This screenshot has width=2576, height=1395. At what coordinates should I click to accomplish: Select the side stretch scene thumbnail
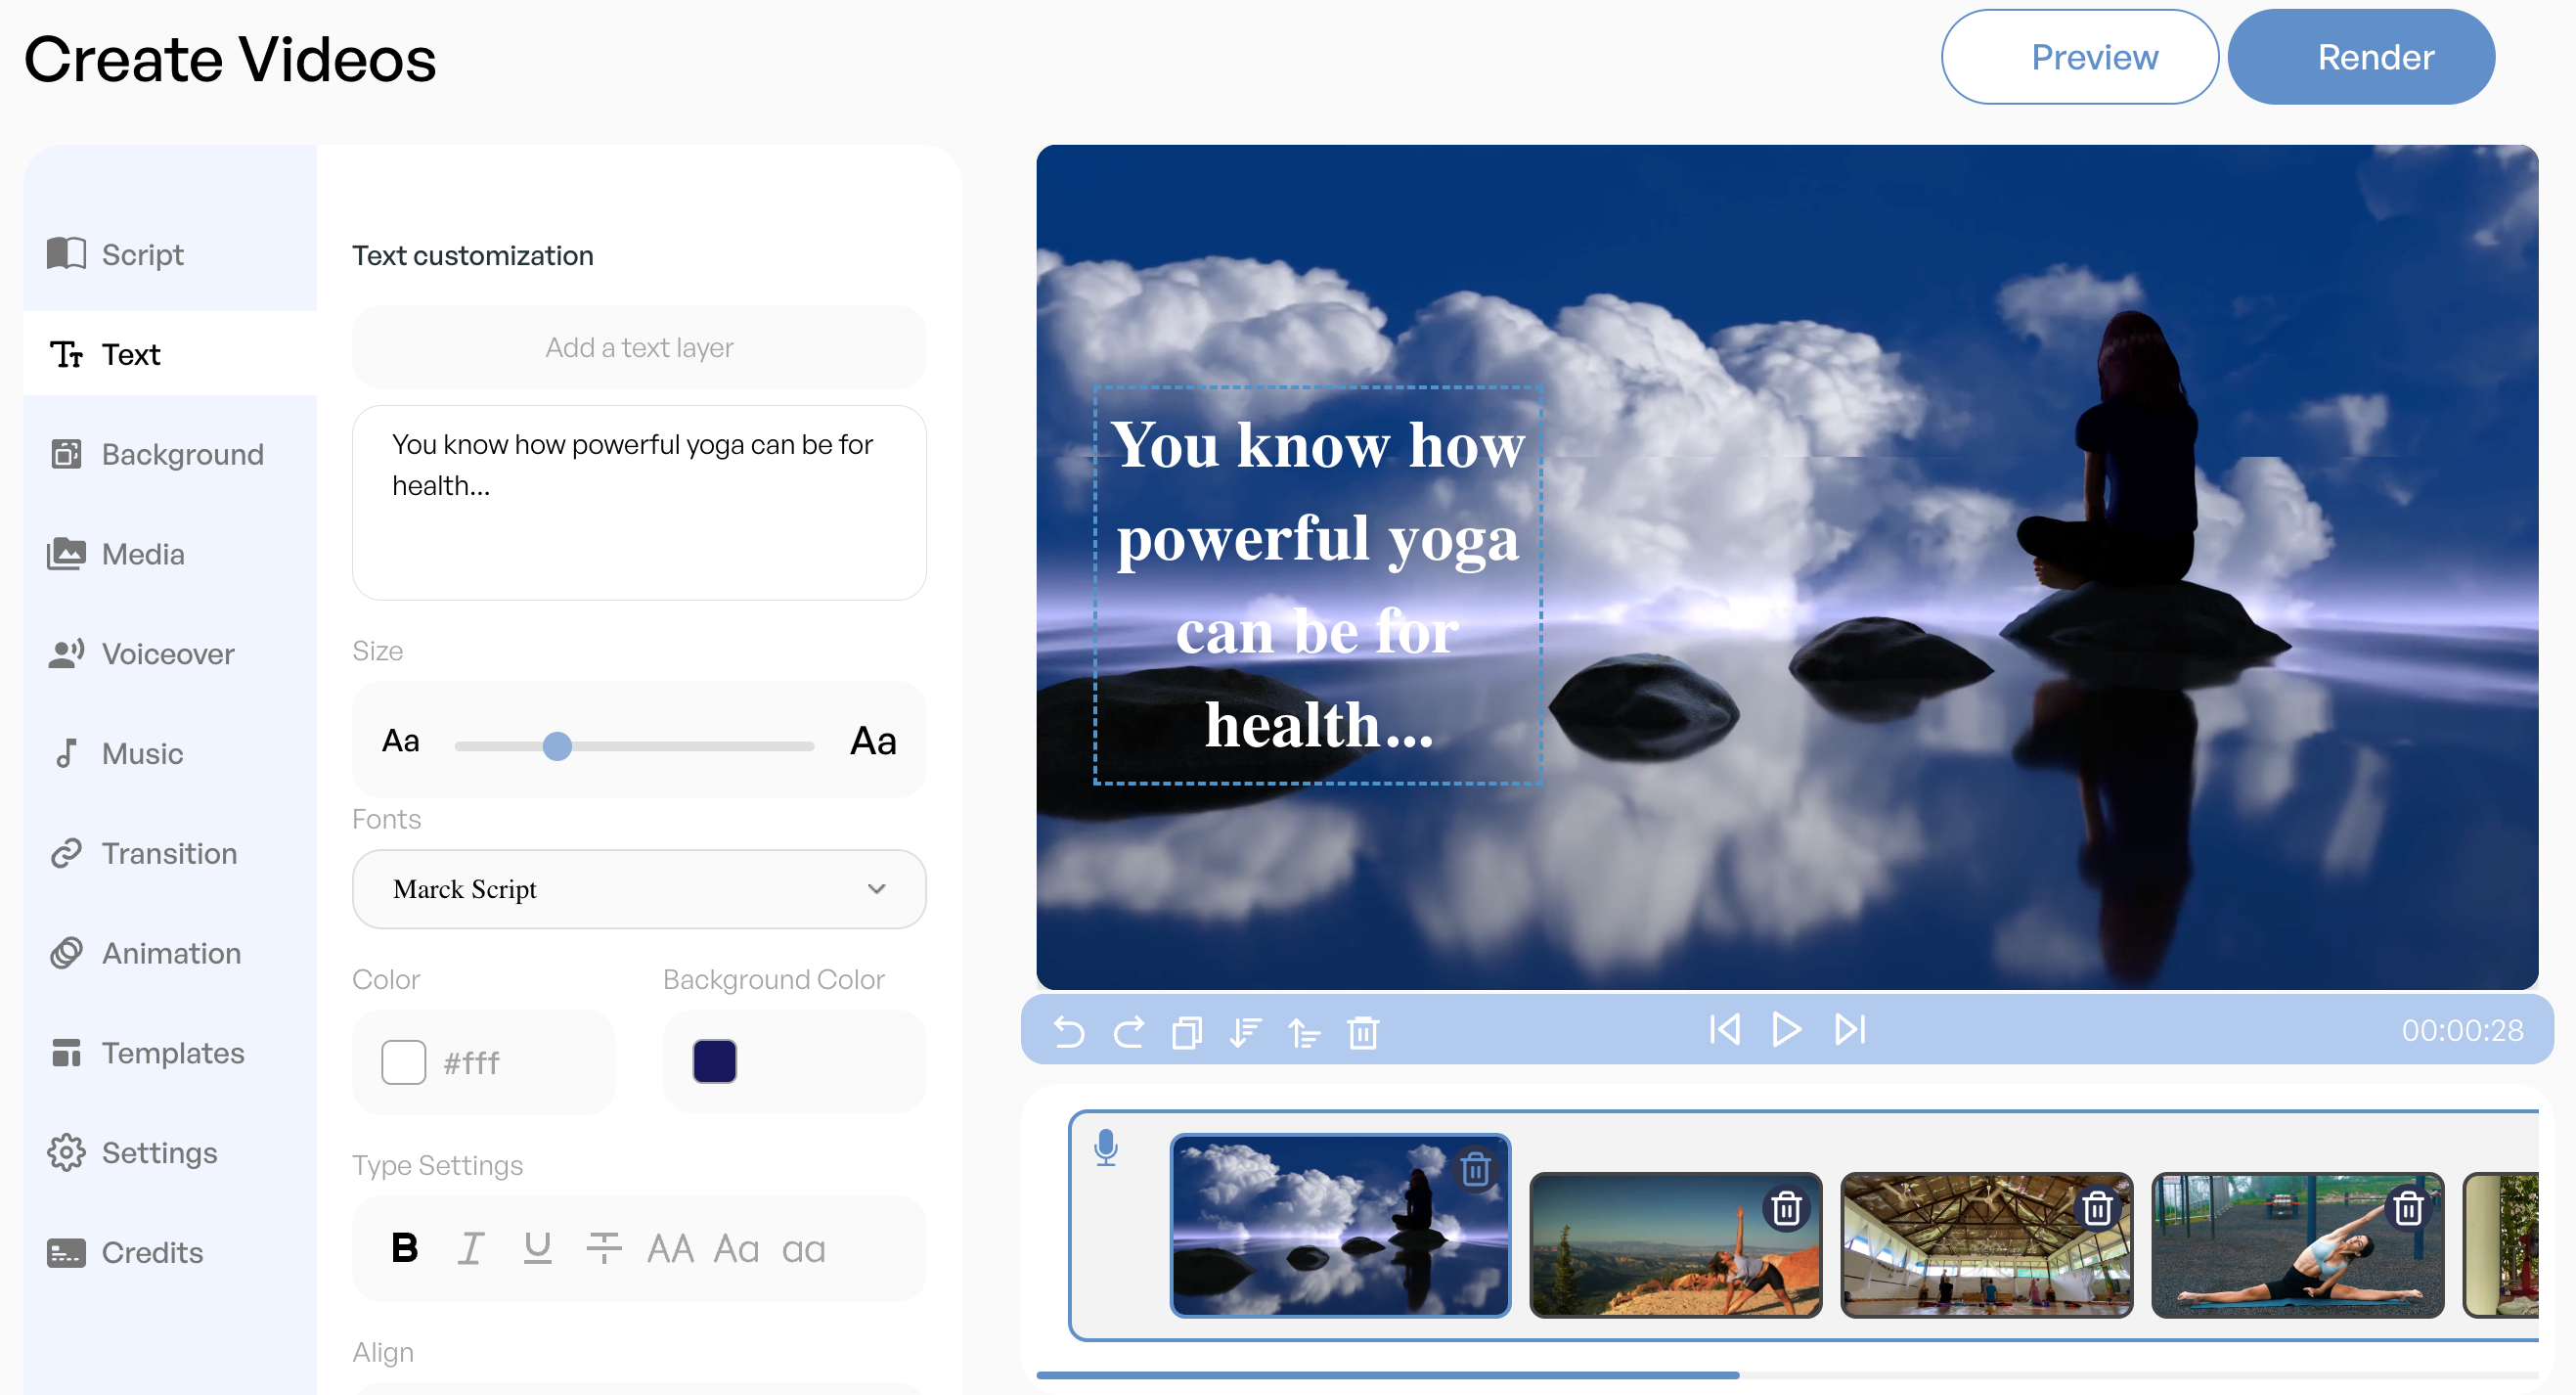(x=2298, y=1245)
